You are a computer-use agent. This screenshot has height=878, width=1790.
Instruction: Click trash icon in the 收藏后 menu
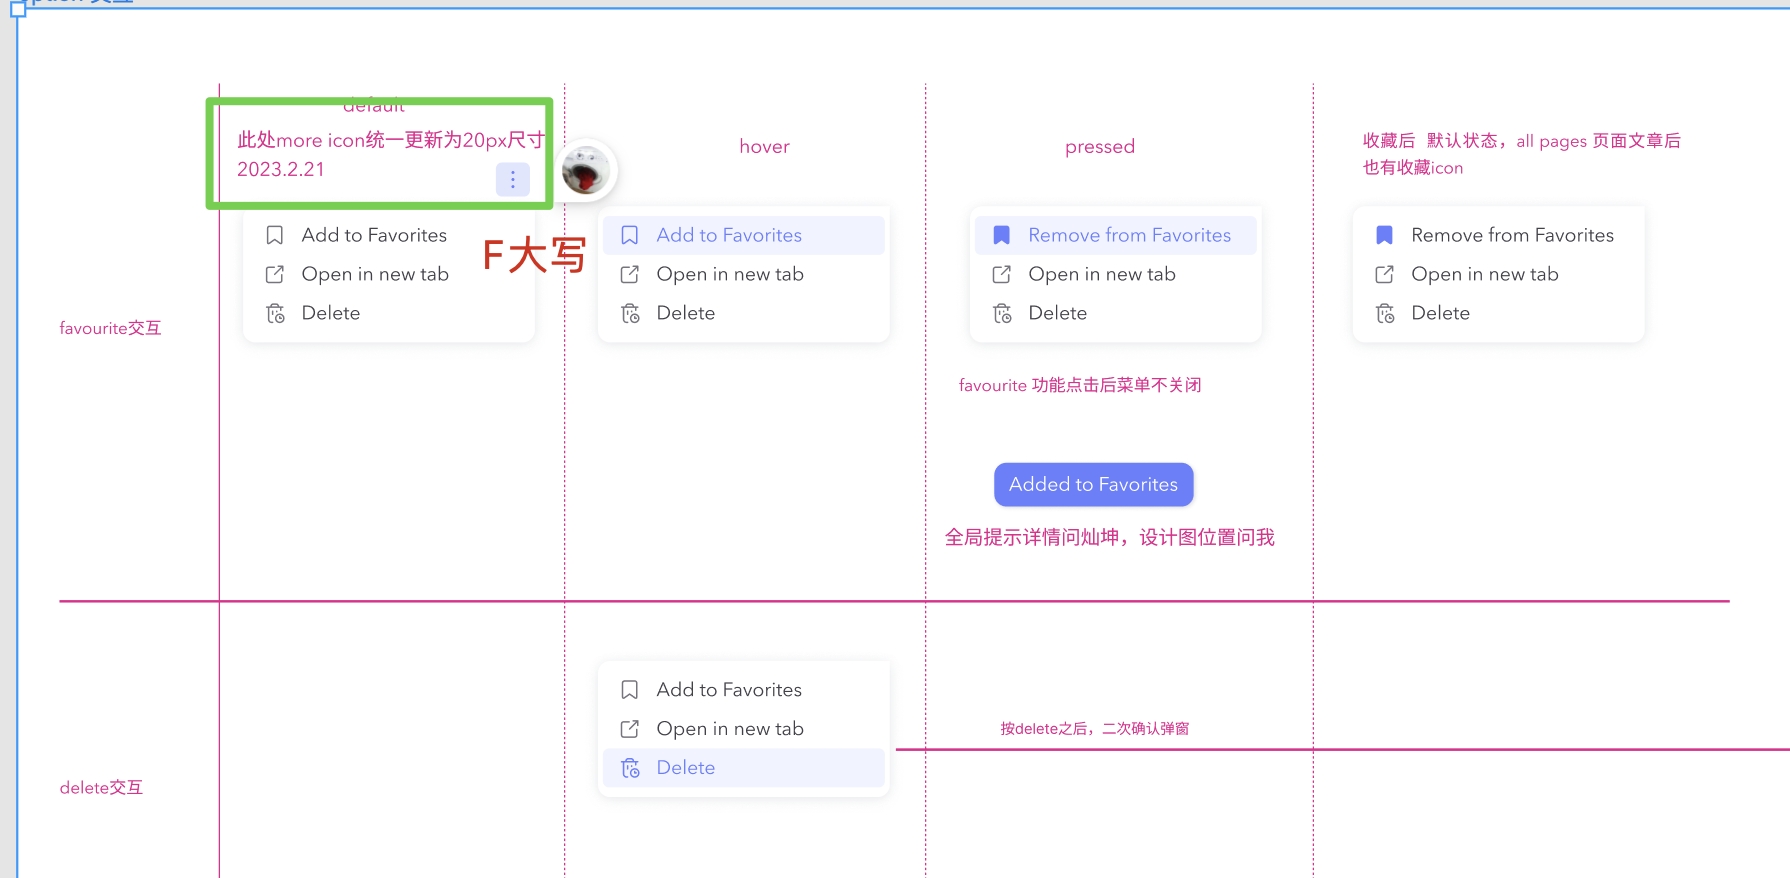click(1385, 313)
